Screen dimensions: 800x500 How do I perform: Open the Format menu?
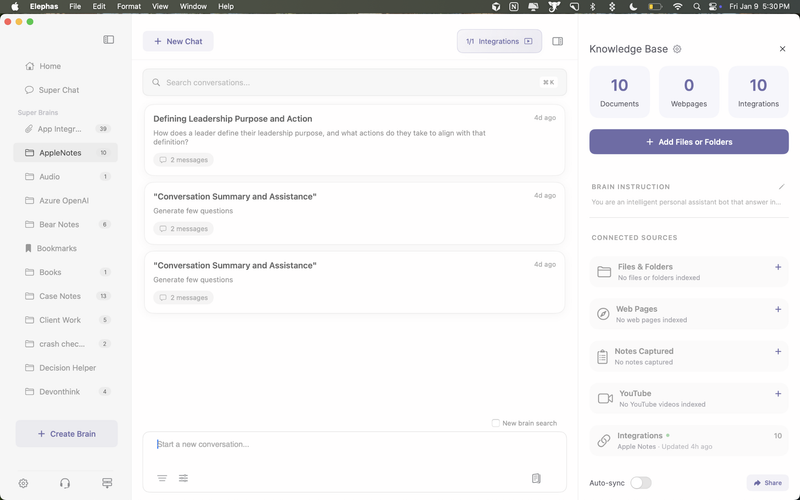pos(129,7)
